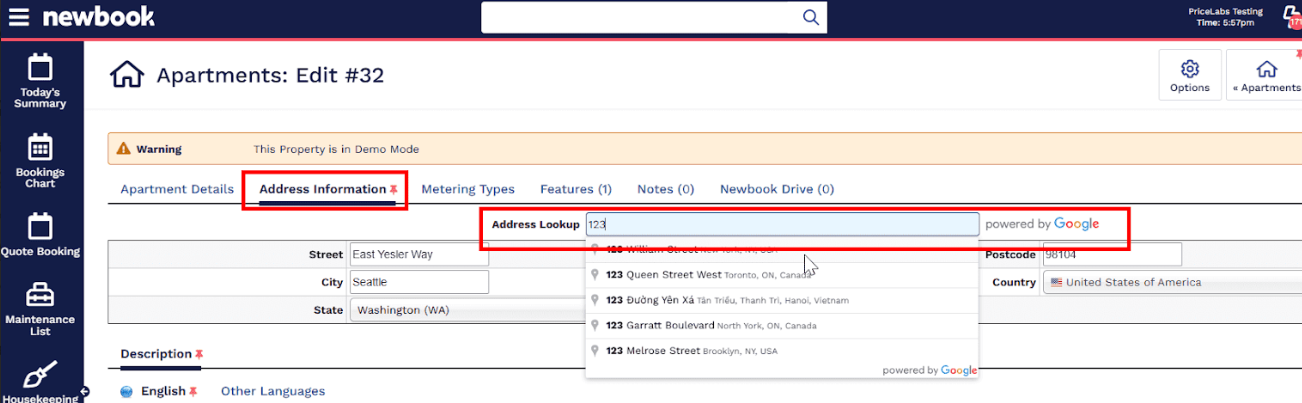The height and width of the screenshot is (403, 1302).
Task: Go back to Apartments list
Action: (1265, 75)
